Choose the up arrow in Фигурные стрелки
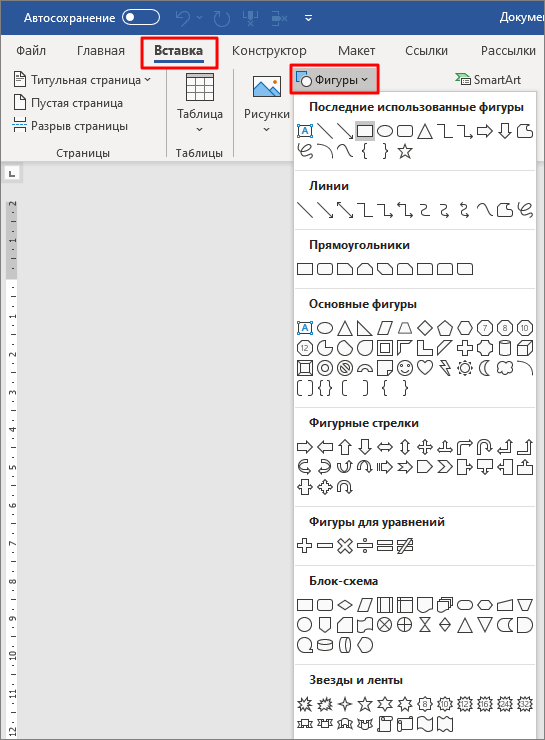This screenshot has width=545, height=740. pos(345,446)
